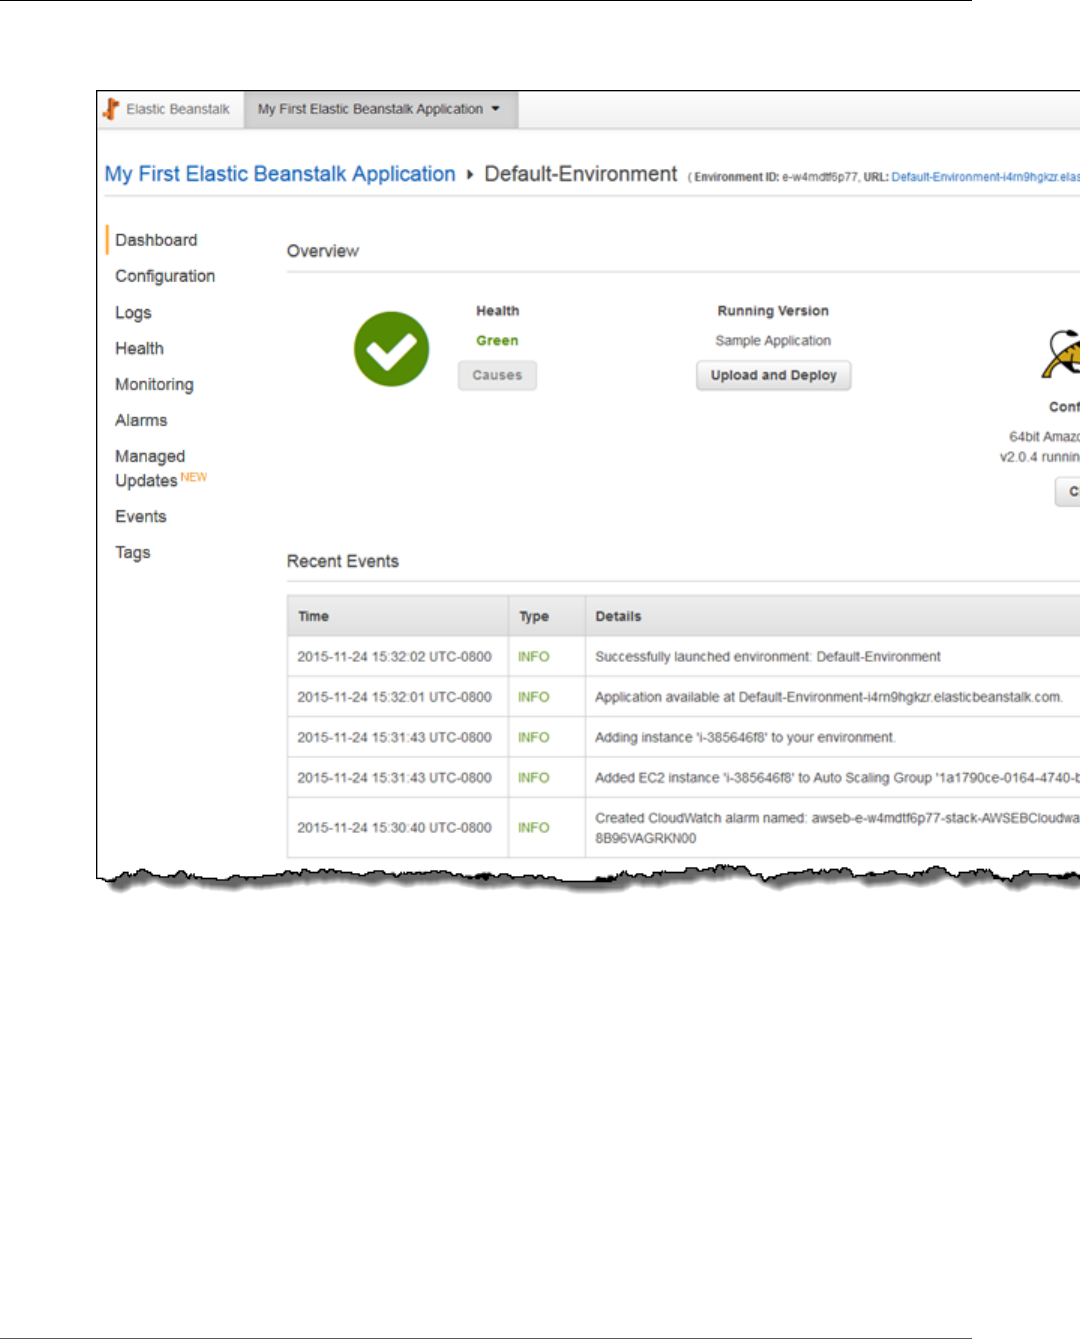Open Tags in the sidebar
Image resolution: width=1080 pixels, height=1339 pixels.
click(132, 553)
